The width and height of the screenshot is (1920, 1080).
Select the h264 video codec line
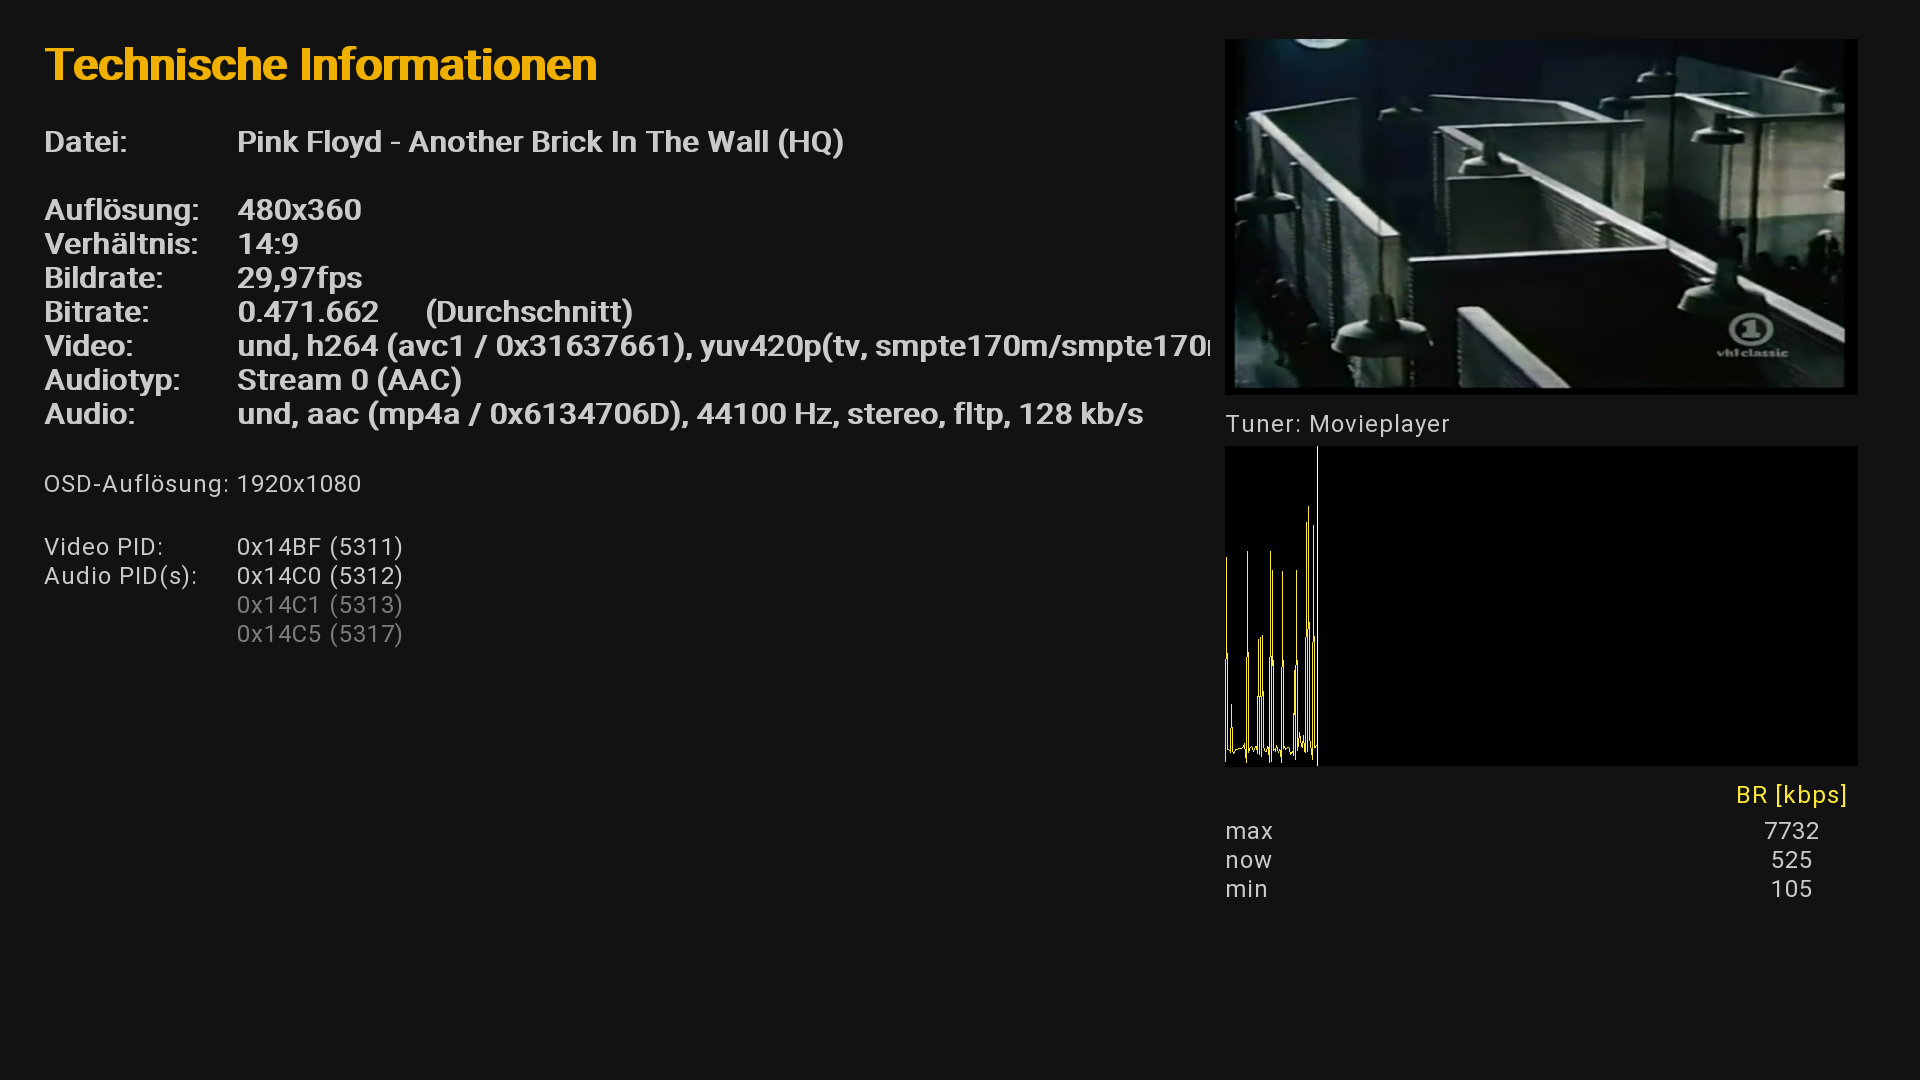tap(720, 346)
